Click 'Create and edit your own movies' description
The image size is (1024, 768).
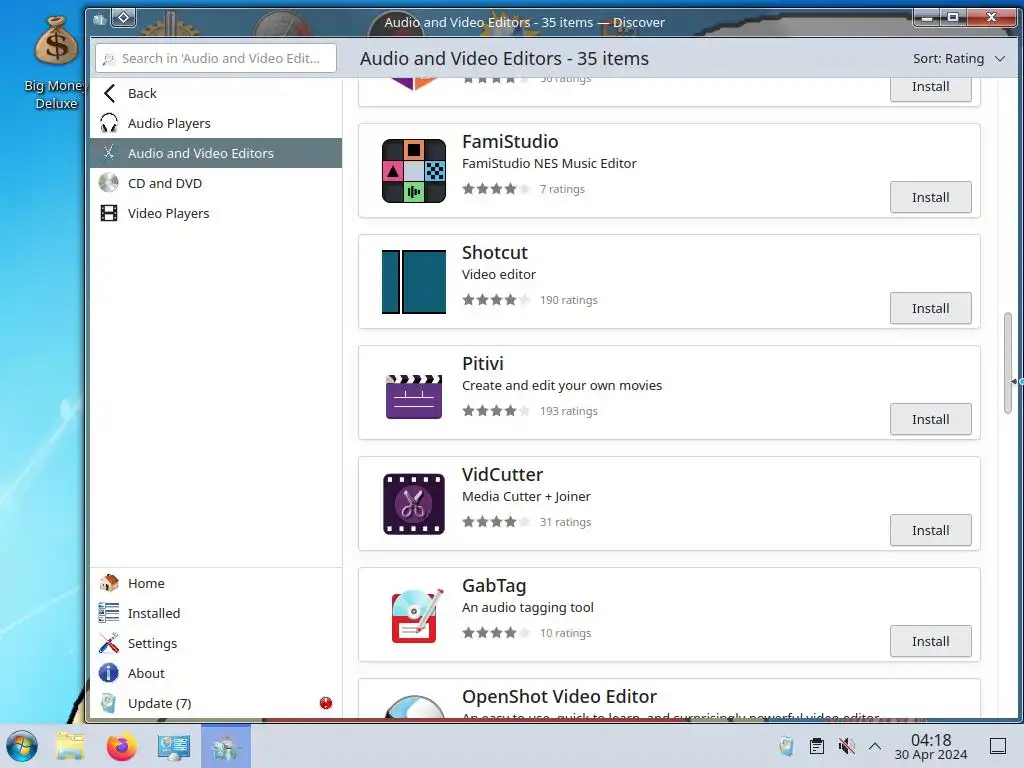(562, 385)
